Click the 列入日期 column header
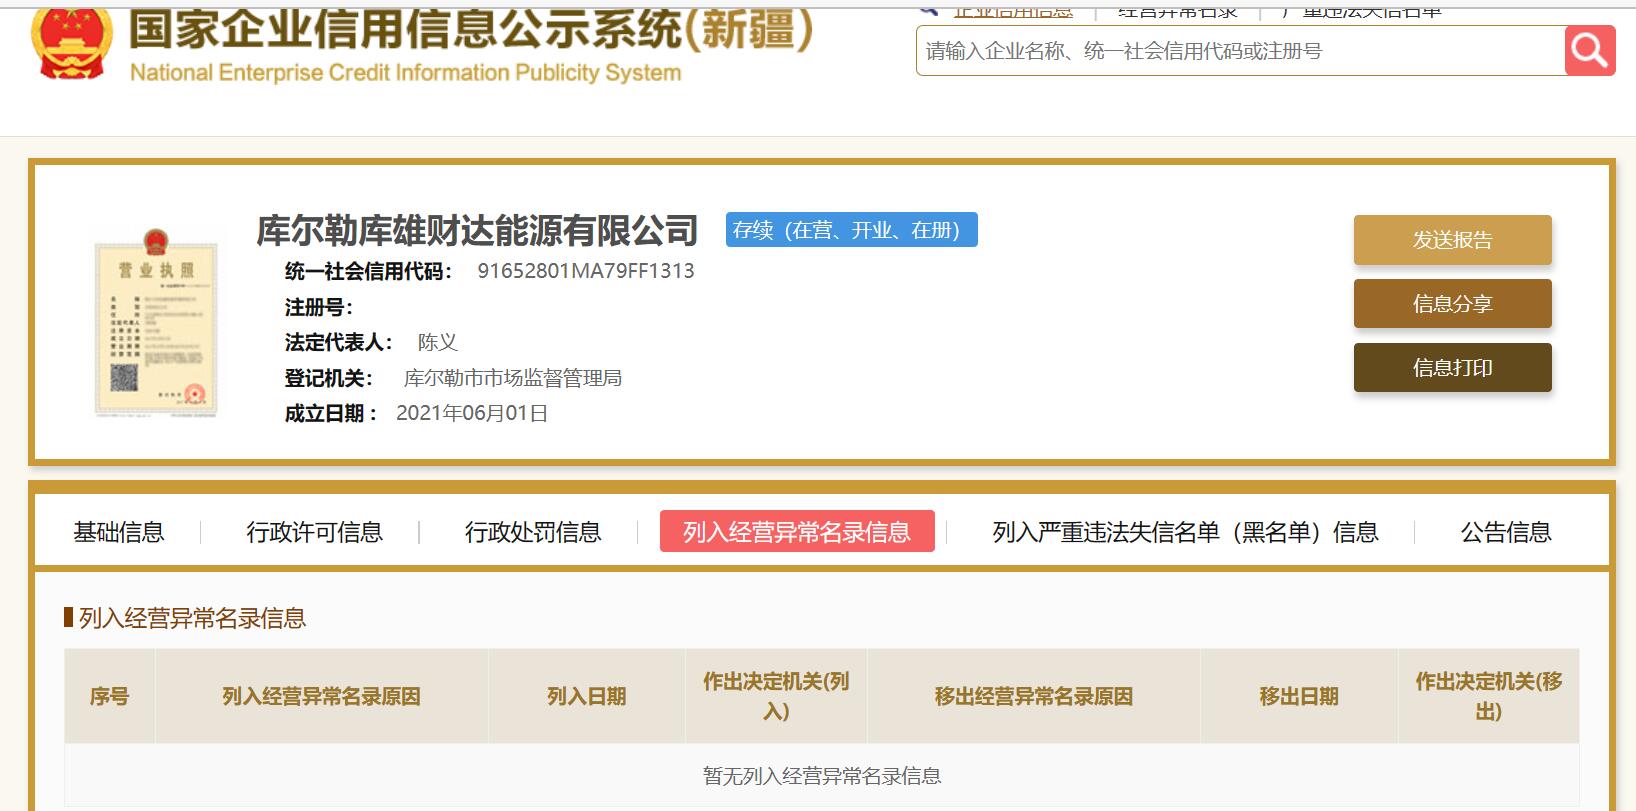This screenshot has height=811, width=1636. [587, 696]
